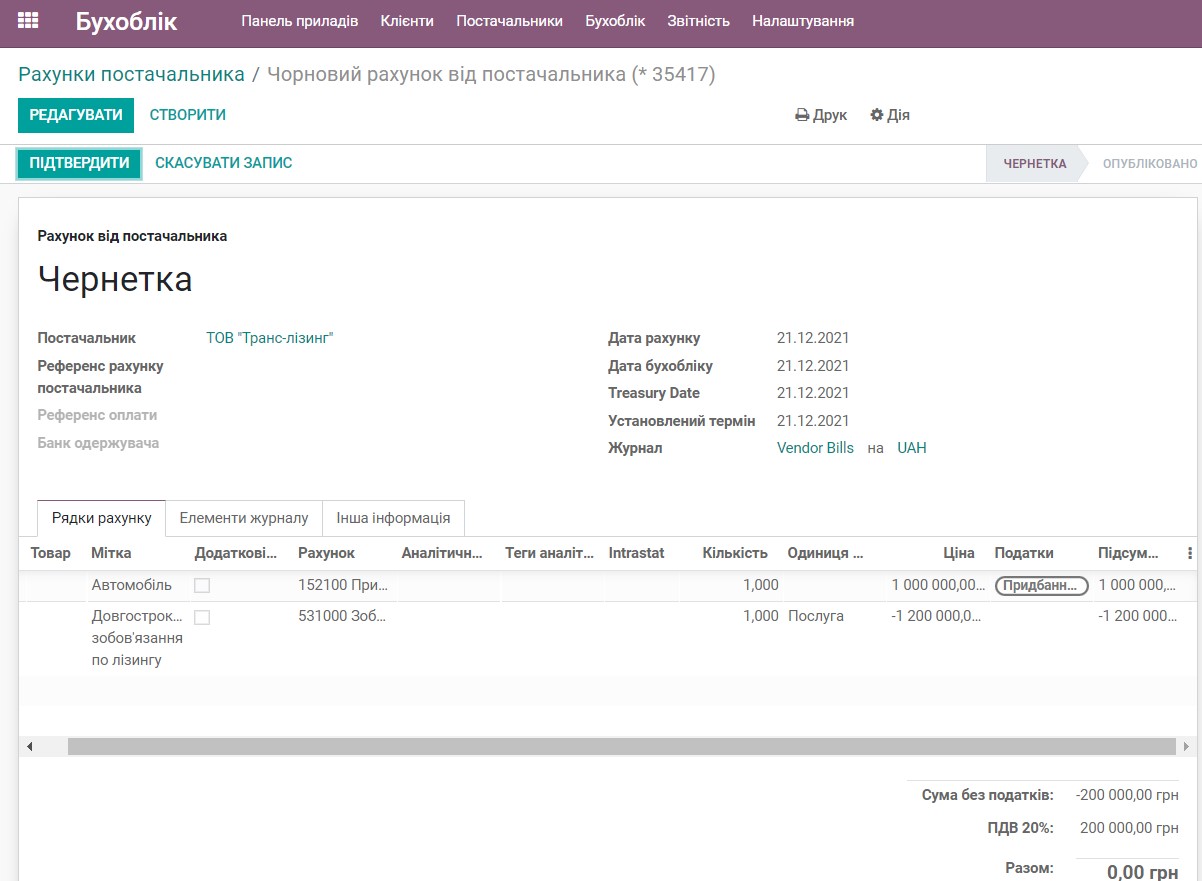
Task: Toggle the checkbox in the lease liability row
Action: point(202,616)
